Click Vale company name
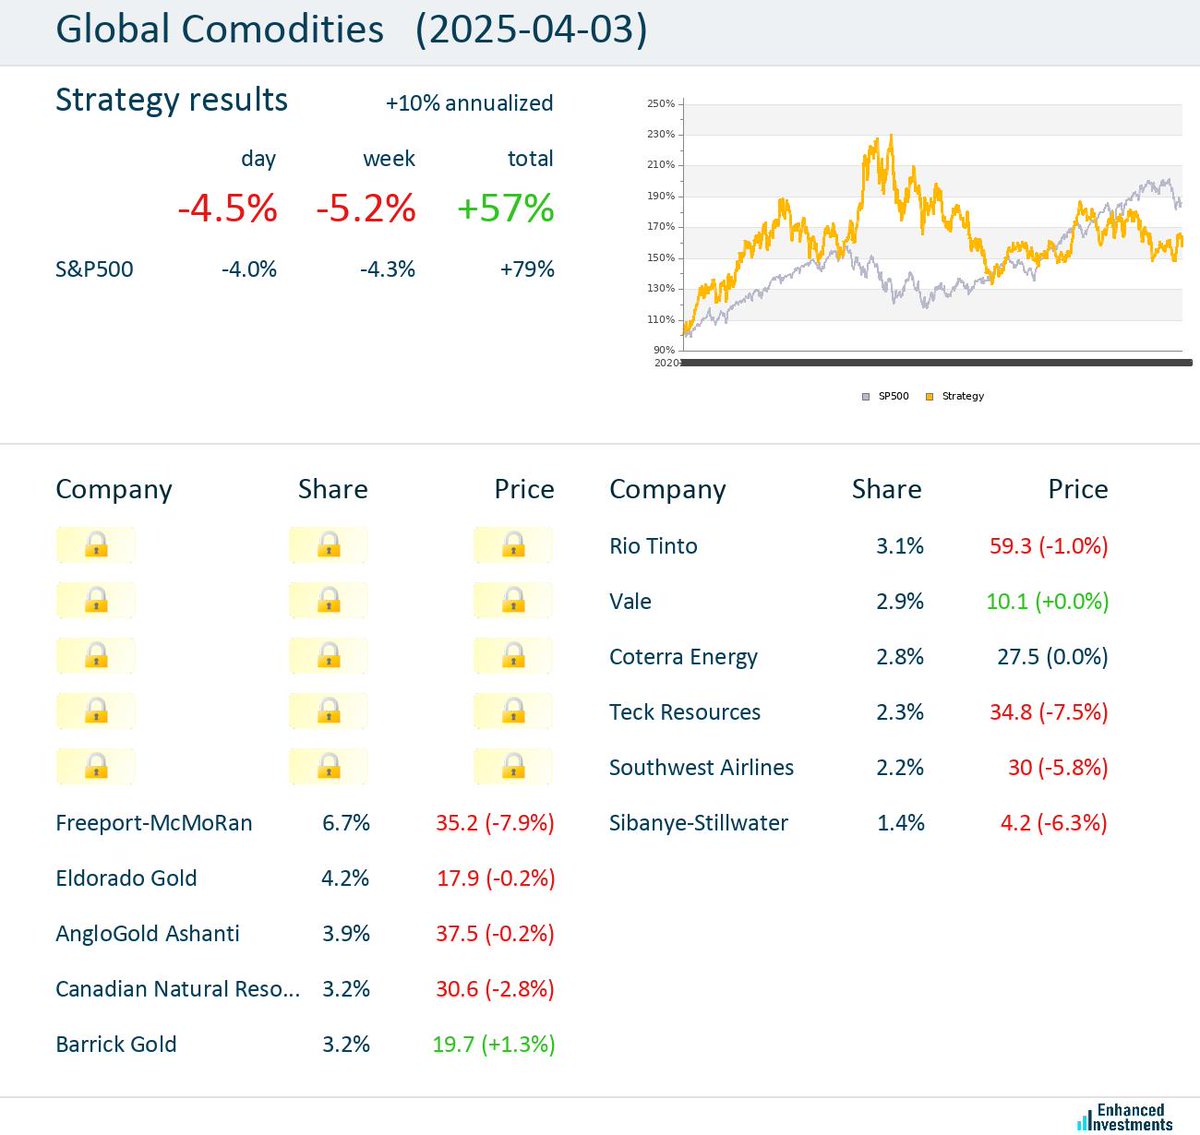 pyautogui.click(x=630, y=601)
